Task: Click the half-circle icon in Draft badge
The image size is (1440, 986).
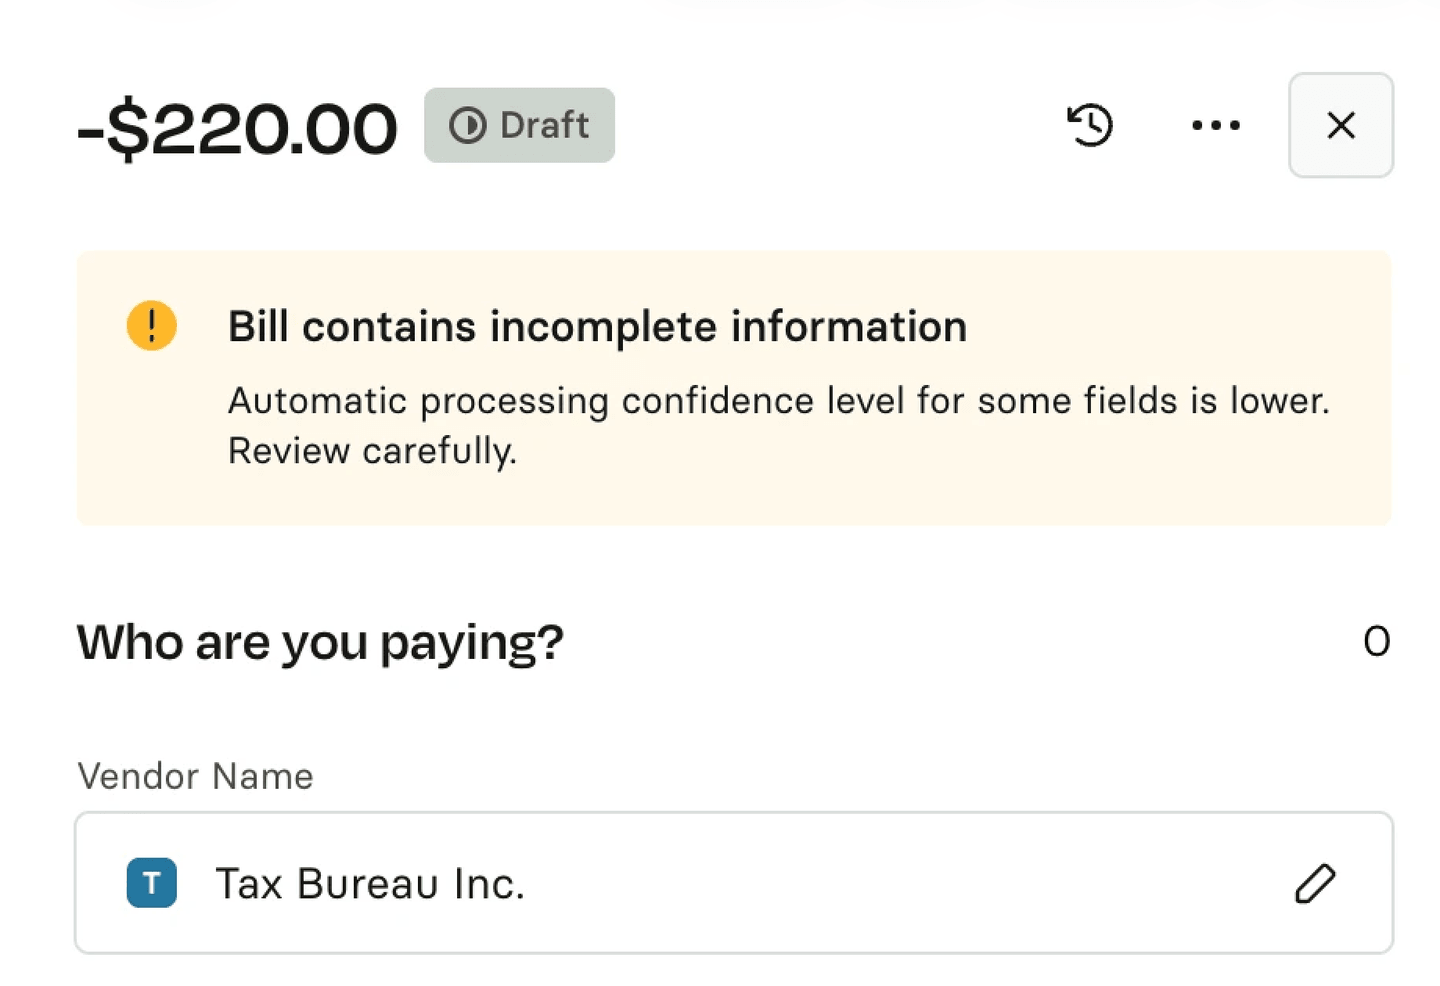Action: (x=467, y=126)
